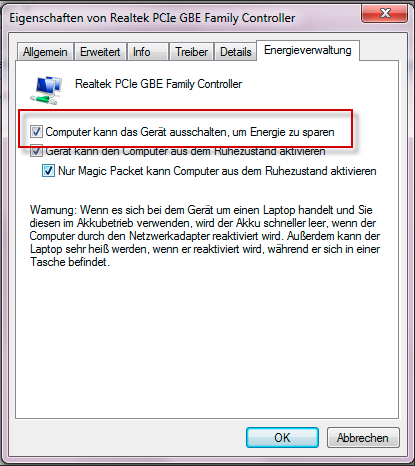Click the dialog title bar text

pyautogui.click(x=152, y=18)
